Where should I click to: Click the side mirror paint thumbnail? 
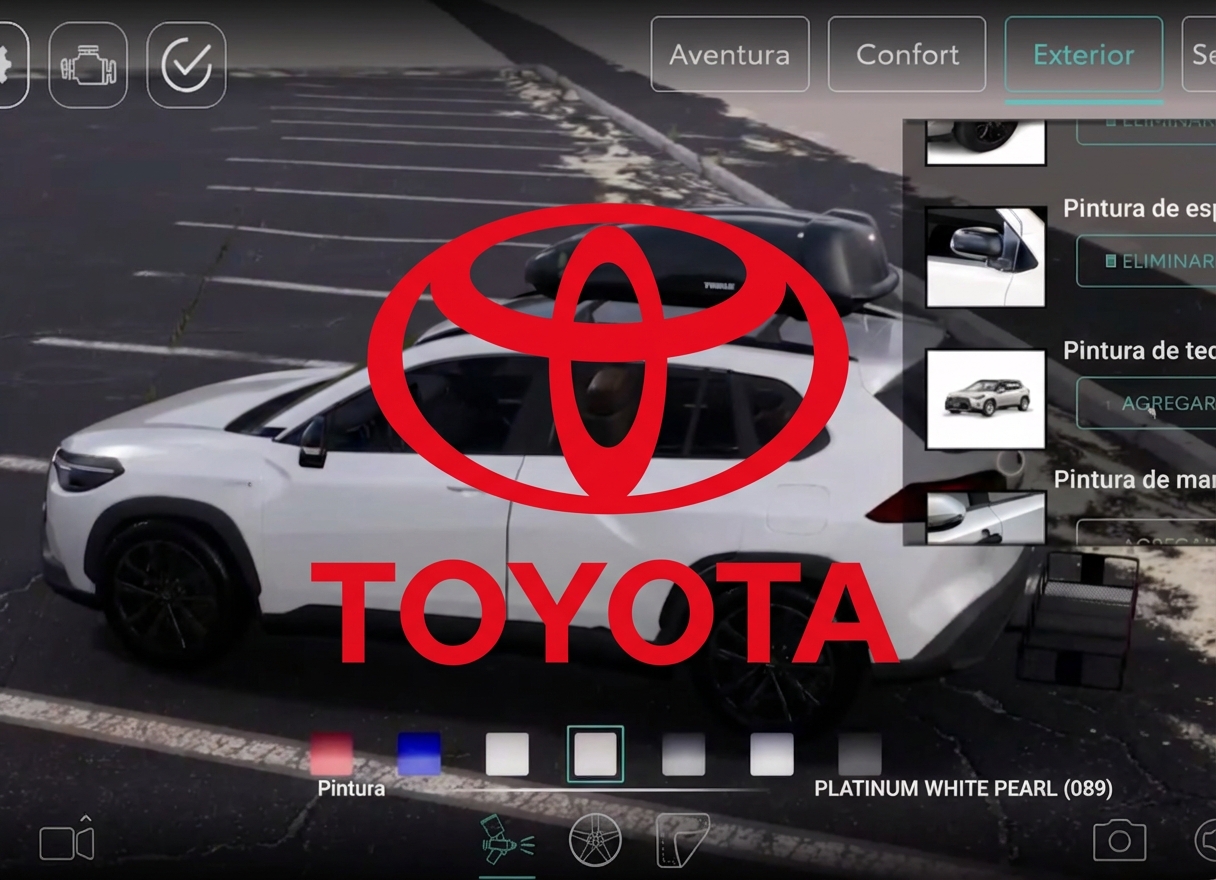tap(985, 257)
